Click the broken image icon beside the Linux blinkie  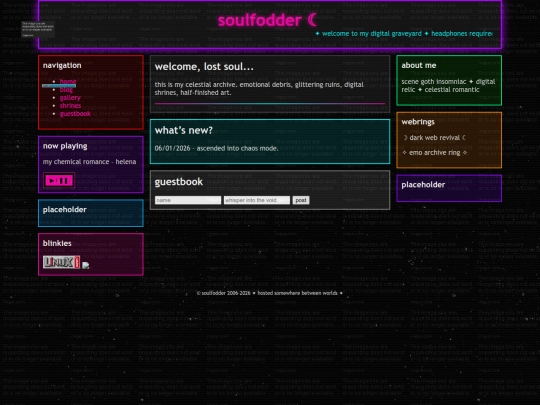(85, 265)
